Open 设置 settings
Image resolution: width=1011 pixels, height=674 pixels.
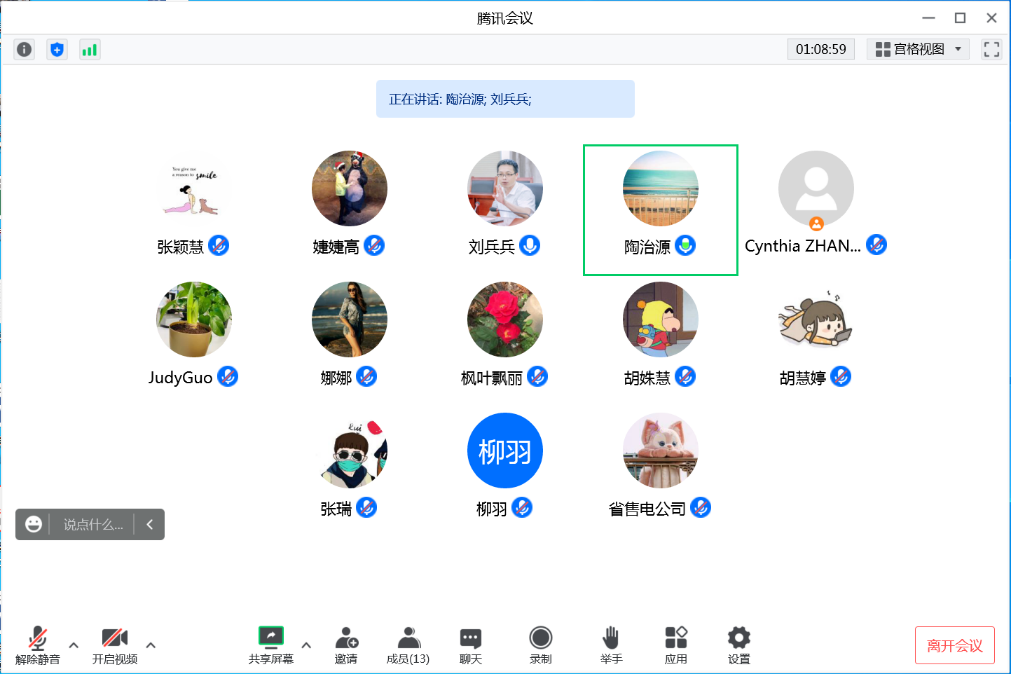click(x=739, y=645)
